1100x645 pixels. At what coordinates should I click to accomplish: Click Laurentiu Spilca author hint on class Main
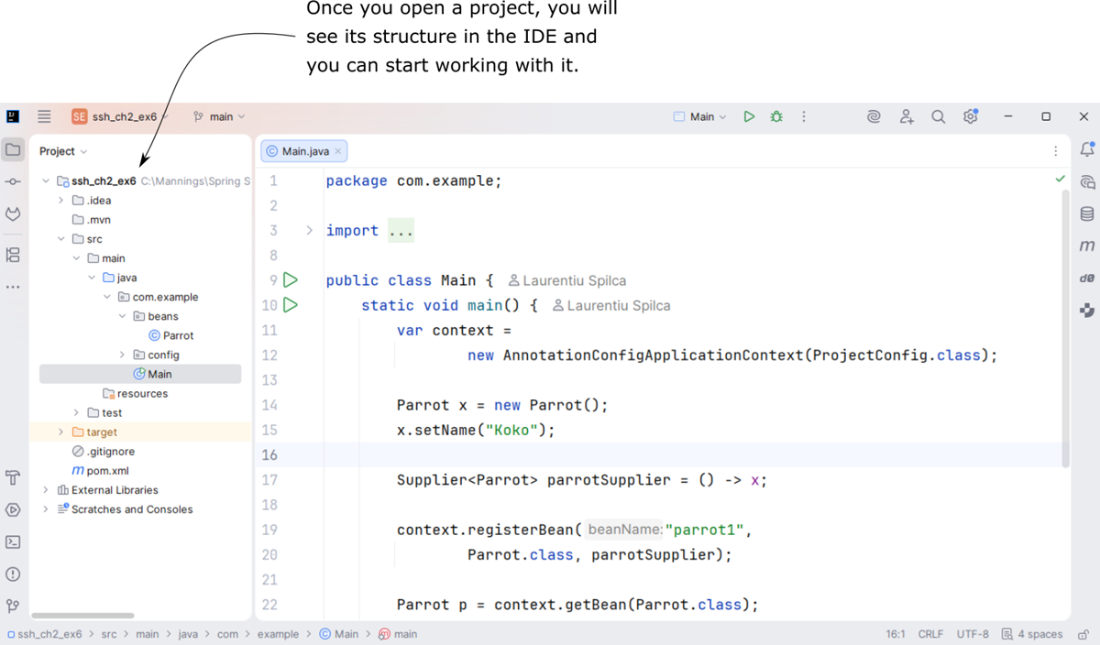tap(567, 281)
